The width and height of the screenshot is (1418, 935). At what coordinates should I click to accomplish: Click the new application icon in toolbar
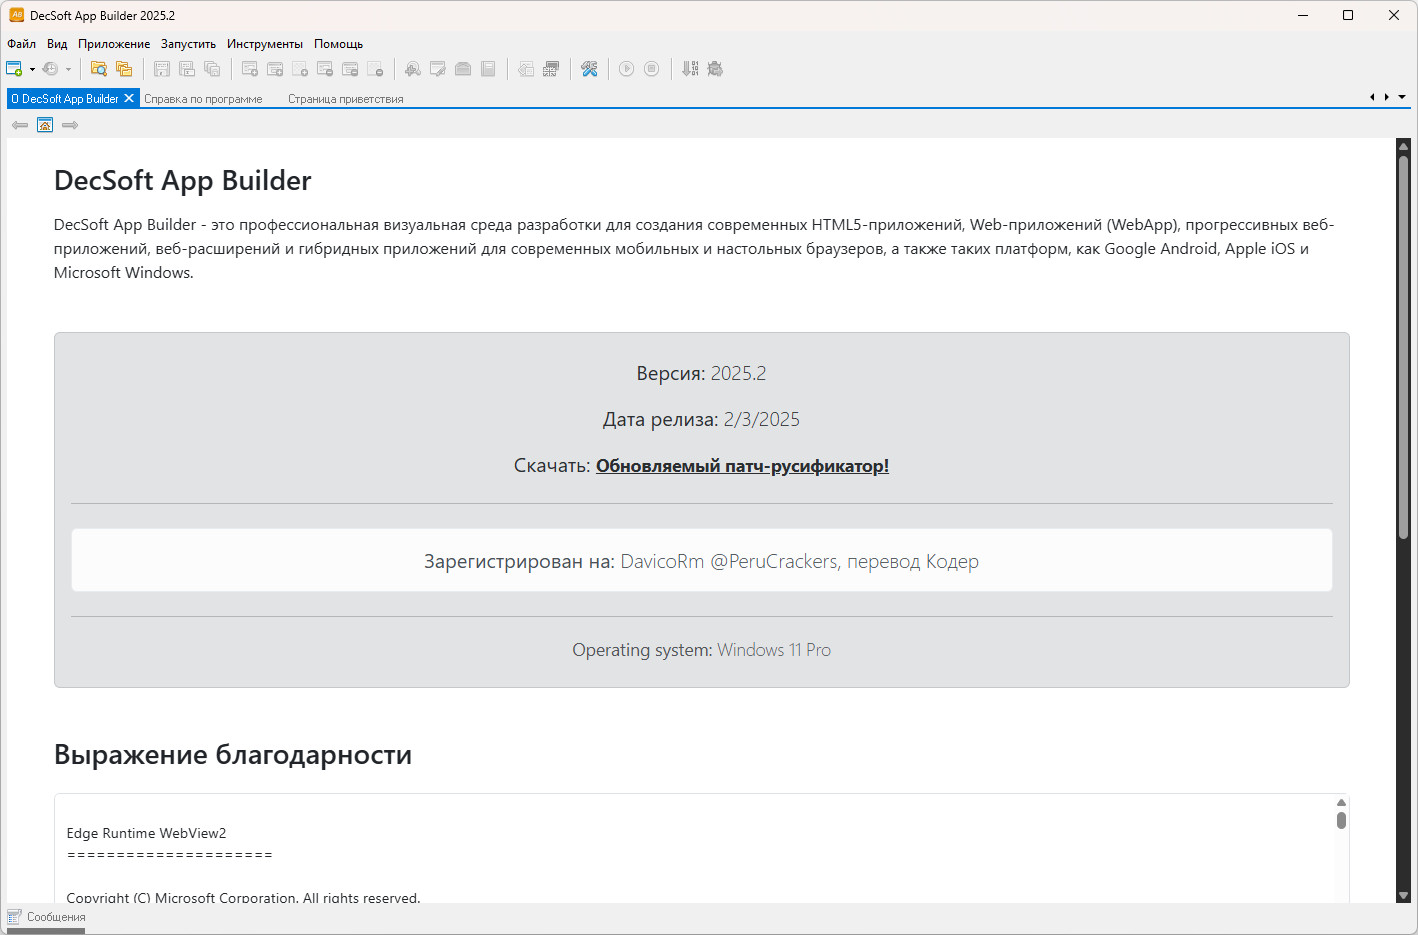click(14, 69)
